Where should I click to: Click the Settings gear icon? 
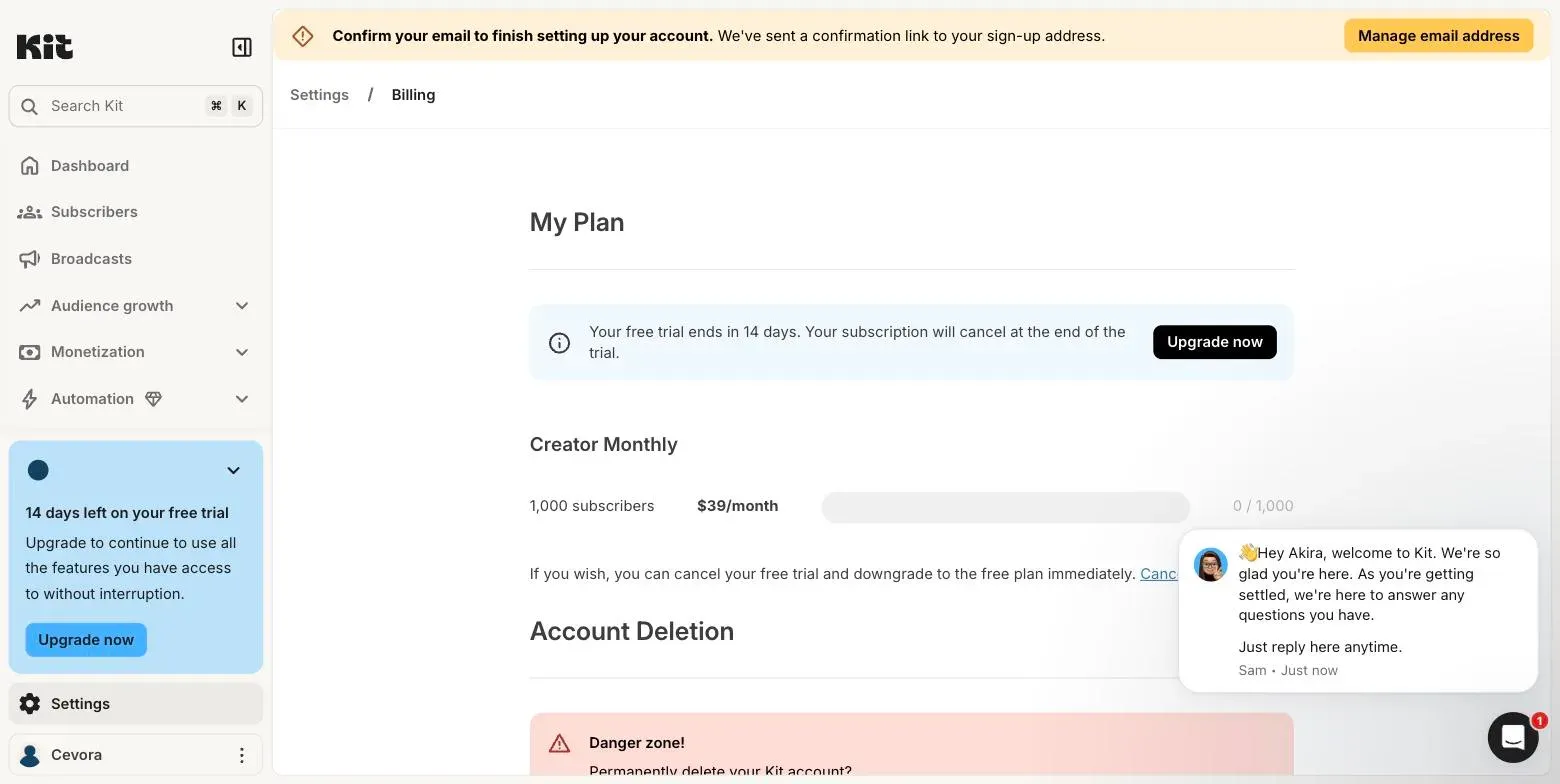pos(30,704)
